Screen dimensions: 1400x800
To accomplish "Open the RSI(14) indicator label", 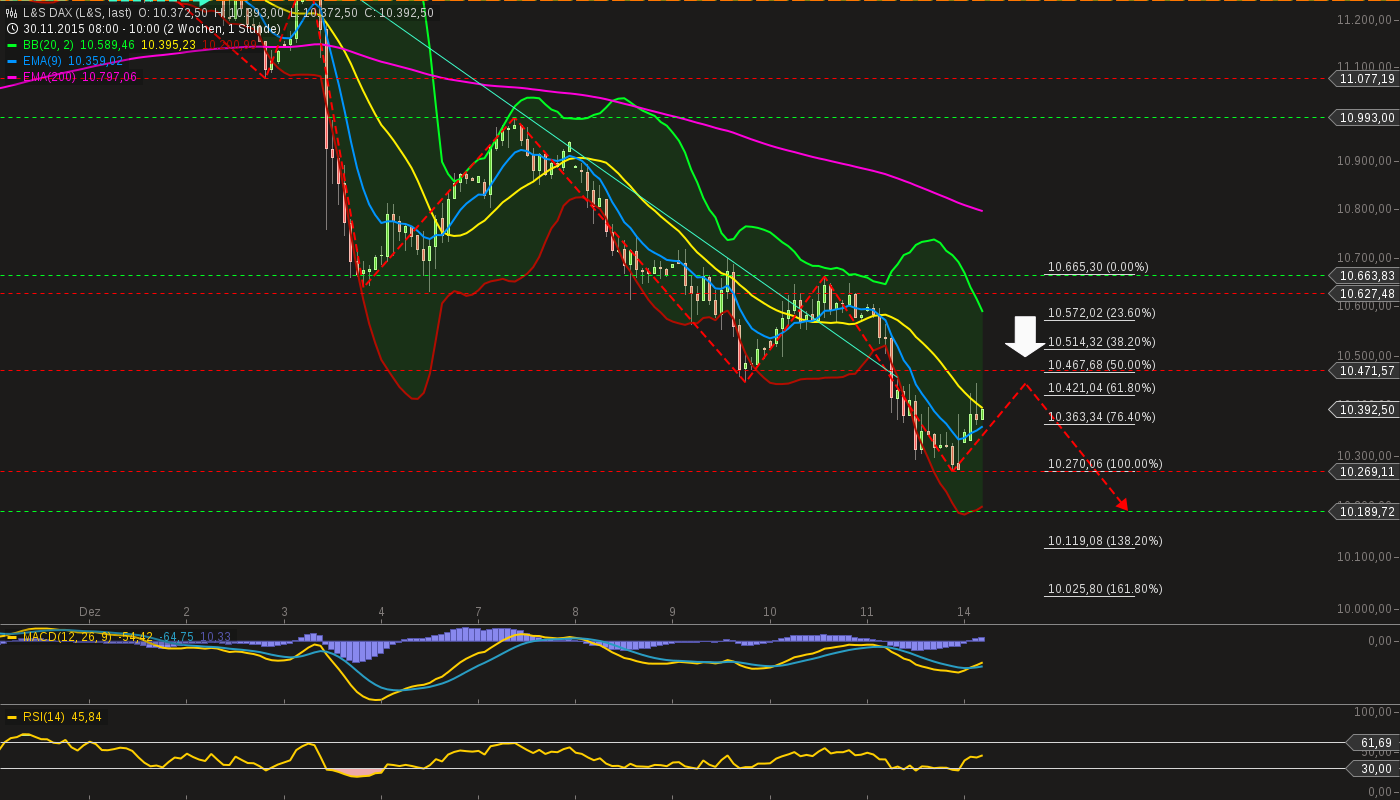I will coord(43,717).
